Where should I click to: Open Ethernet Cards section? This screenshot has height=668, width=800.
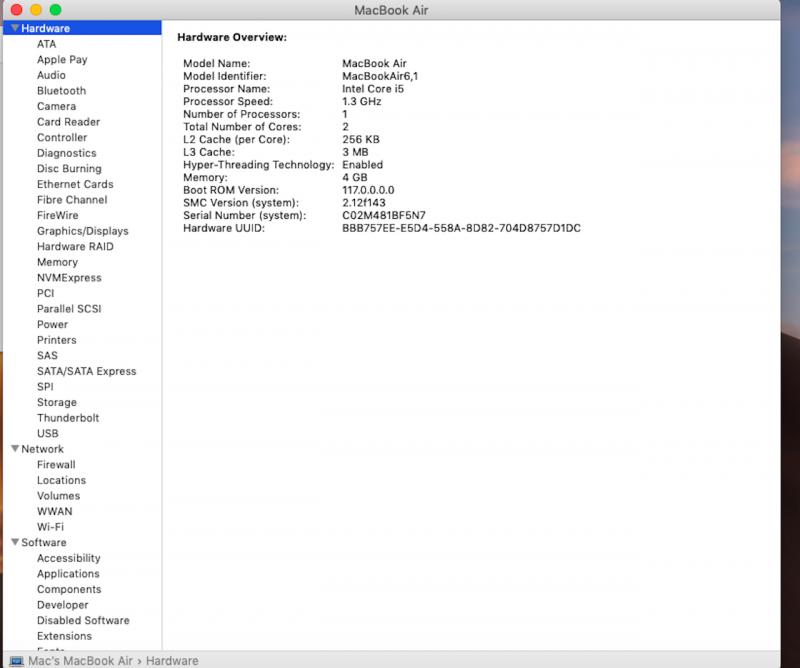tap(75, 184)
